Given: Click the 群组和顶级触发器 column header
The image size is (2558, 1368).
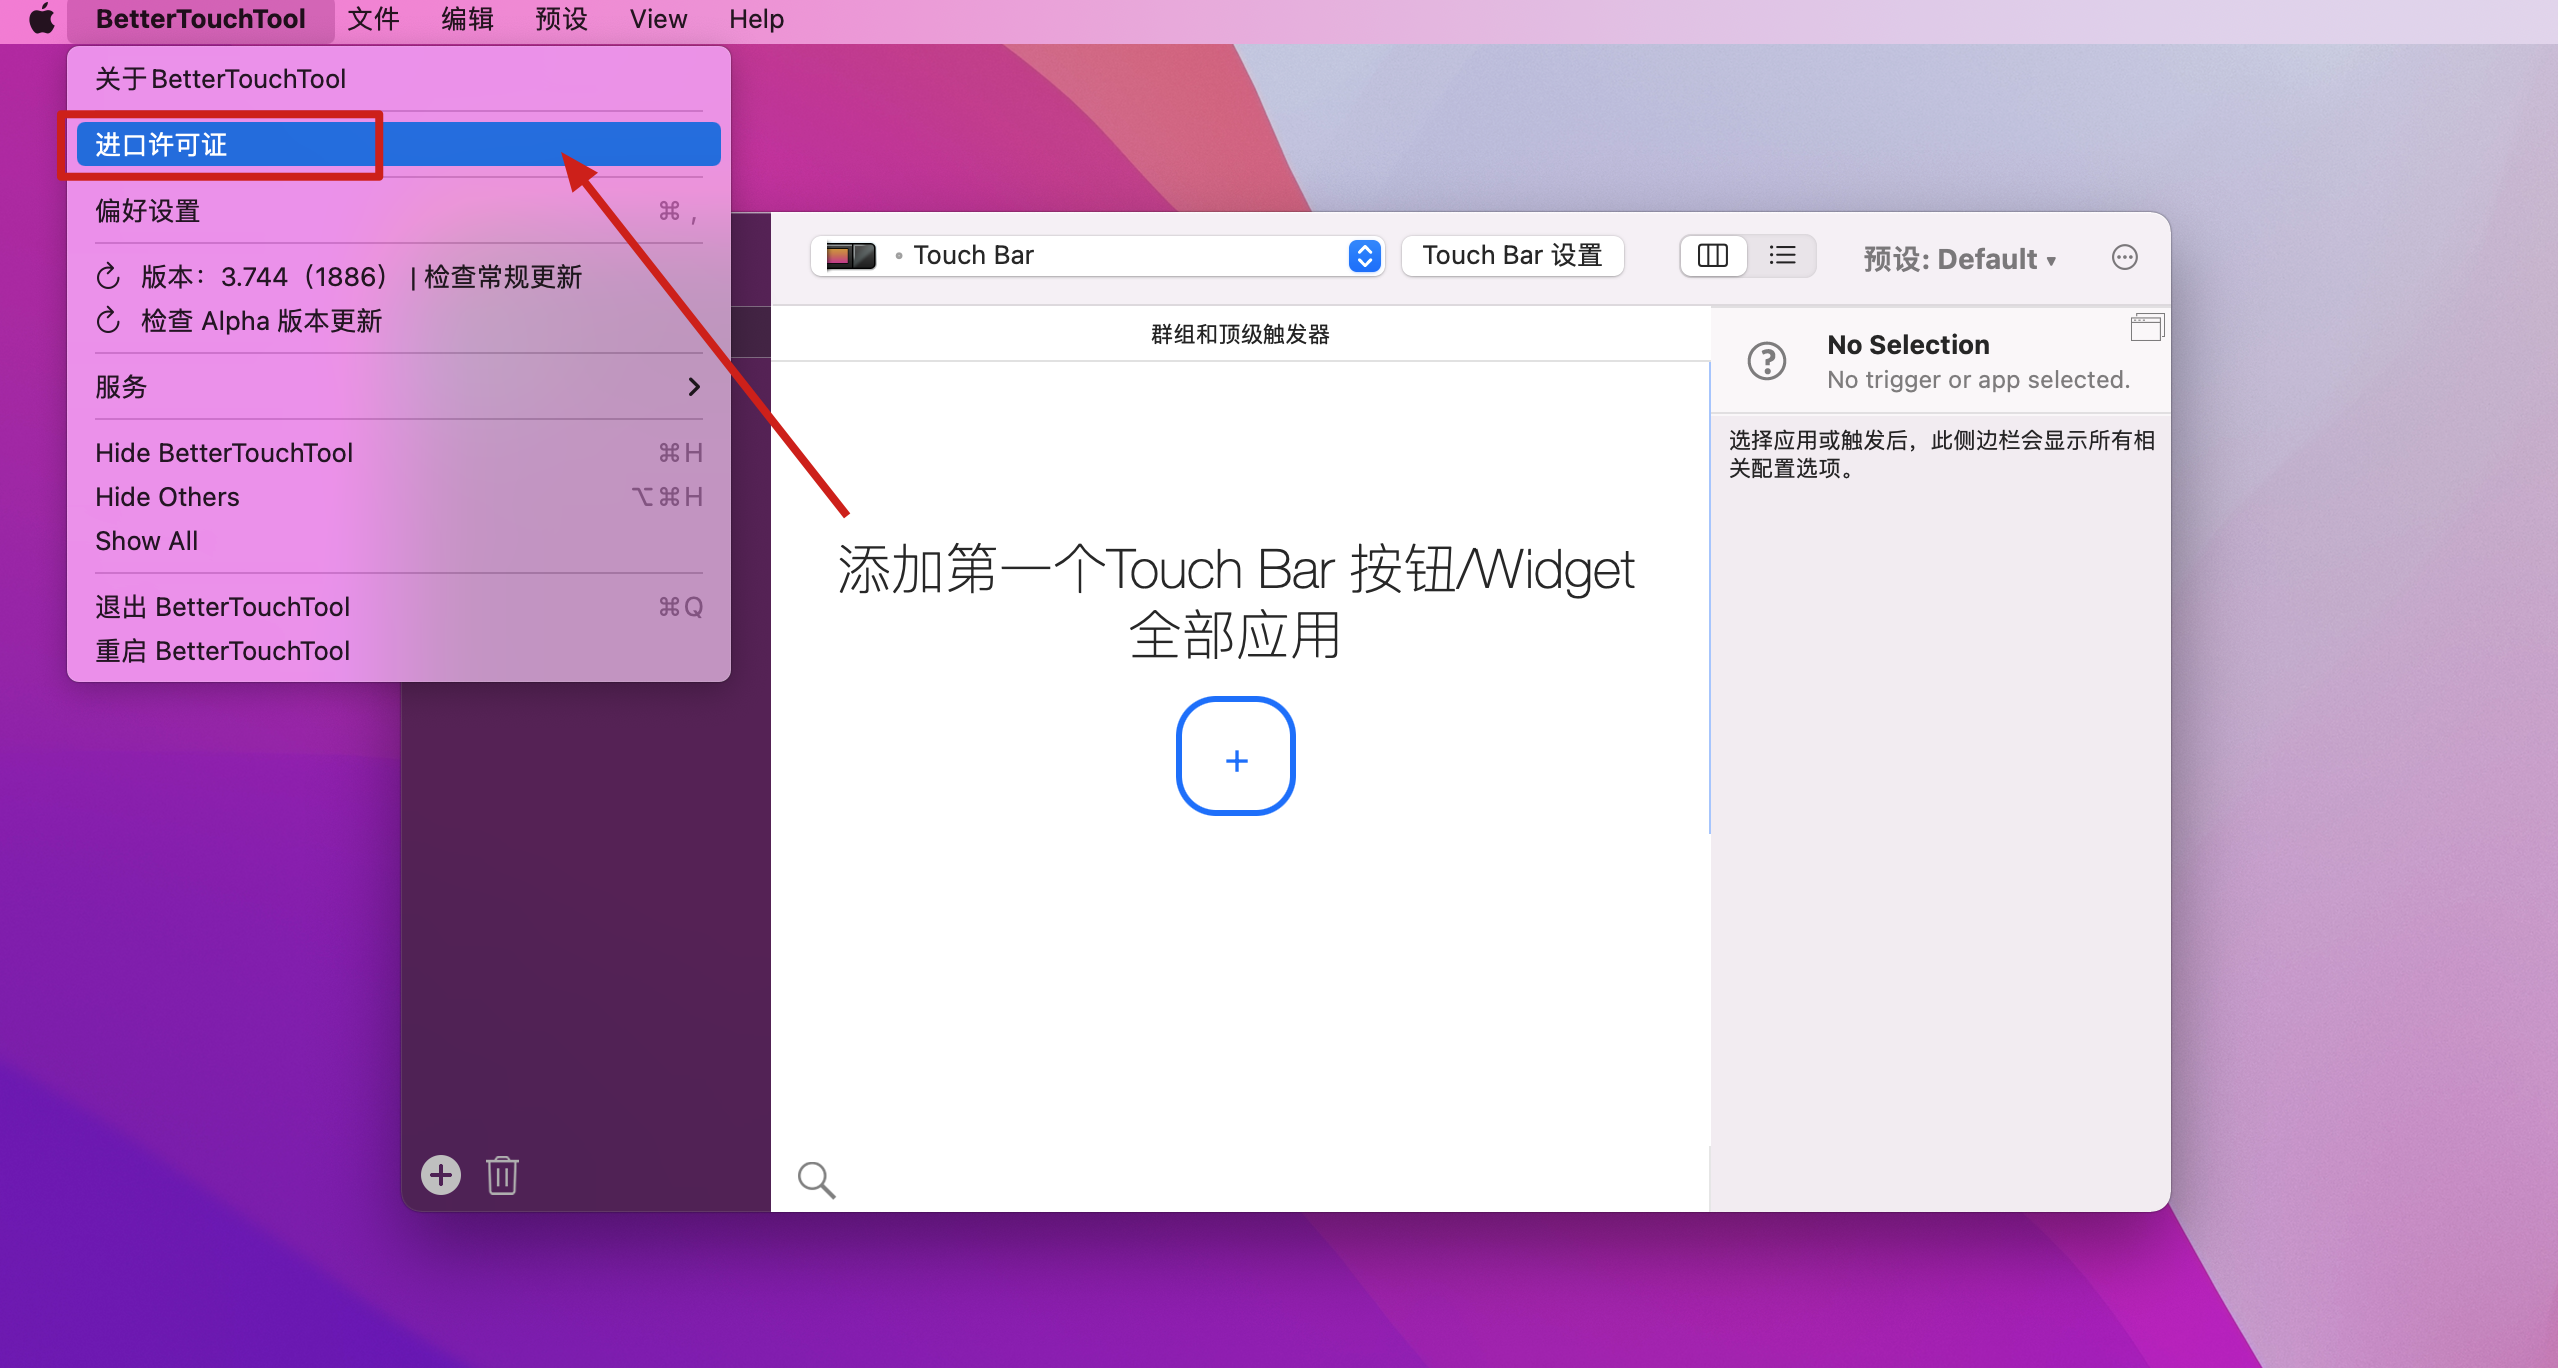Looking at the screenshot, I should [x=1239, y=334].
